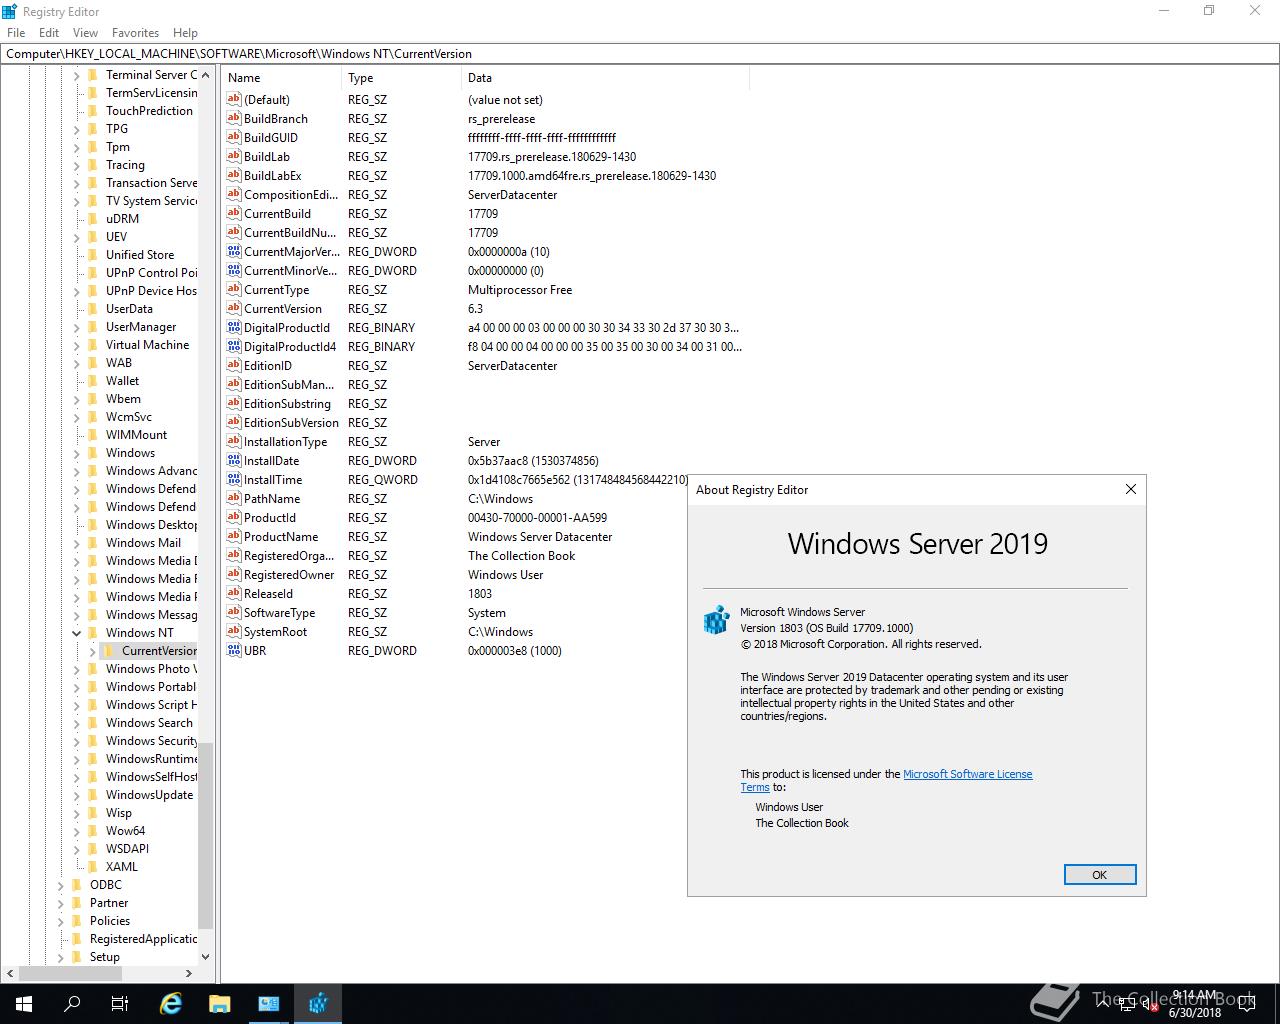Open the Help menu
Viewport: 1280px width, 1024px height.
(x=185, y=32)
